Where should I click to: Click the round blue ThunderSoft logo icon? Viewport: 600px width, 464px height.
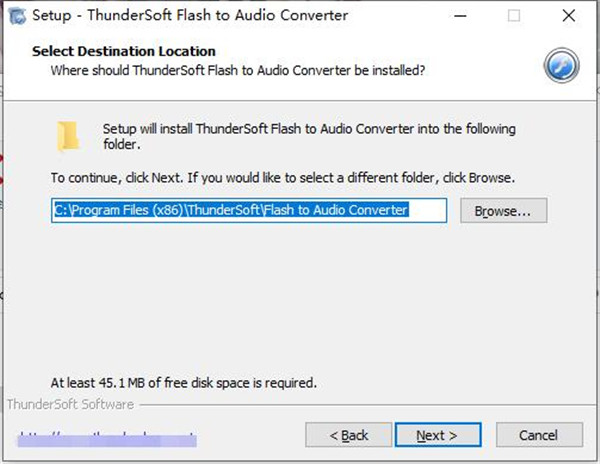click(x=561, y=65)
